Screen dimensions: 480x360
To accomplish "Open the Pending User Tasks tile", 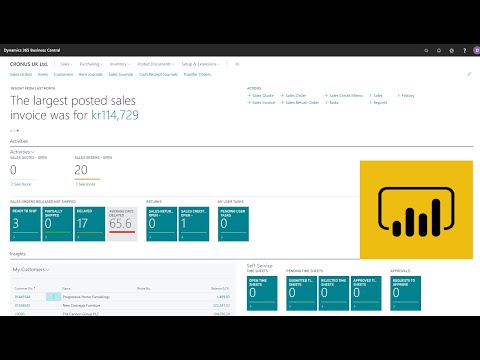I will tap(233, 224).
